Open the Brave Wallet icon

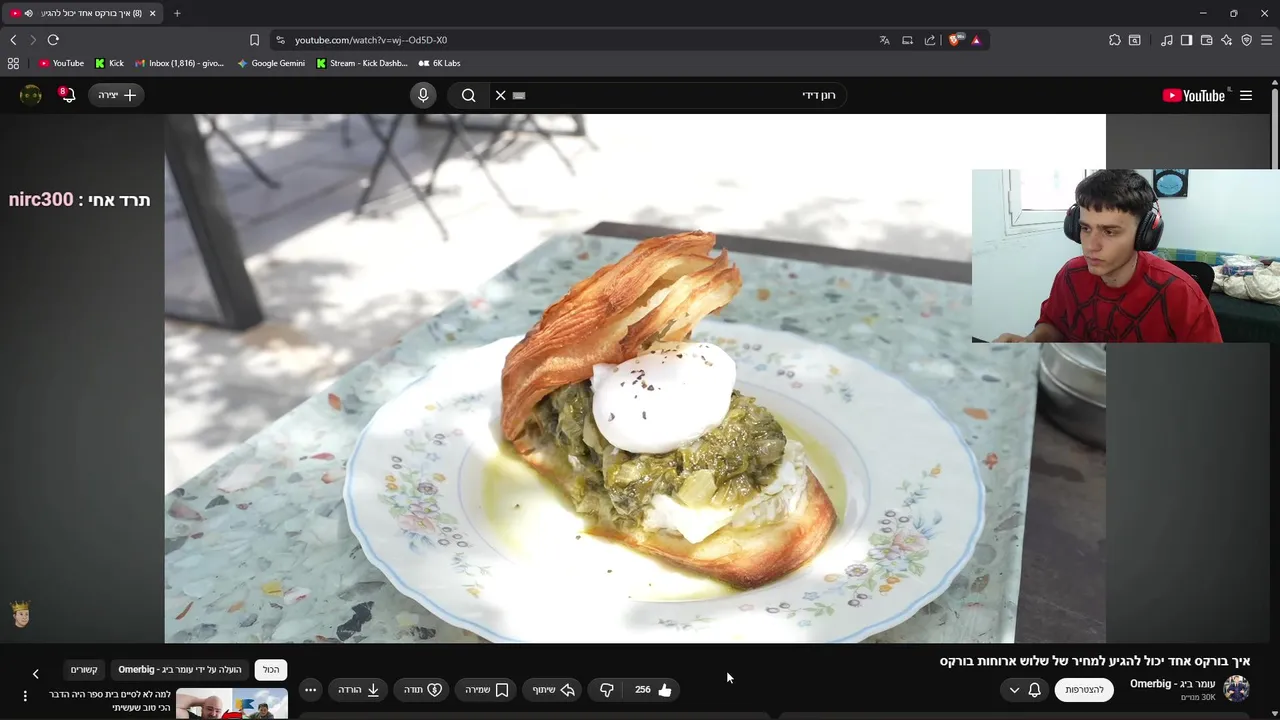point(1207,40)
